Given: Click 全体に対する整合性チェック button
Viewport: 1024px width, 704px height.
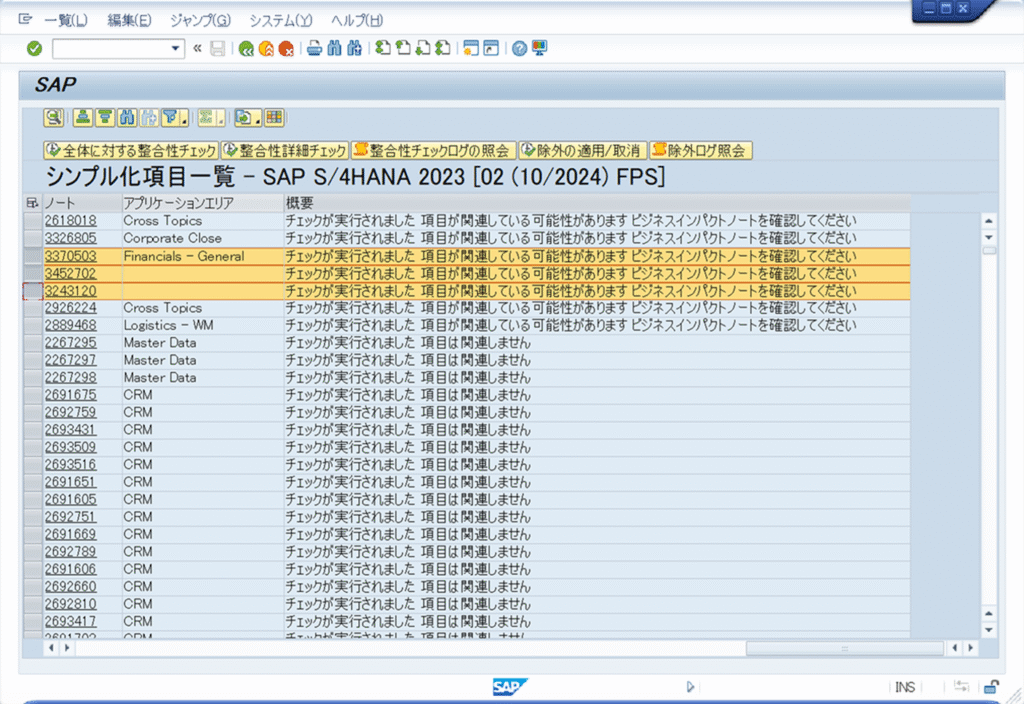Looking at the screenshot, I should pos(131,151).
